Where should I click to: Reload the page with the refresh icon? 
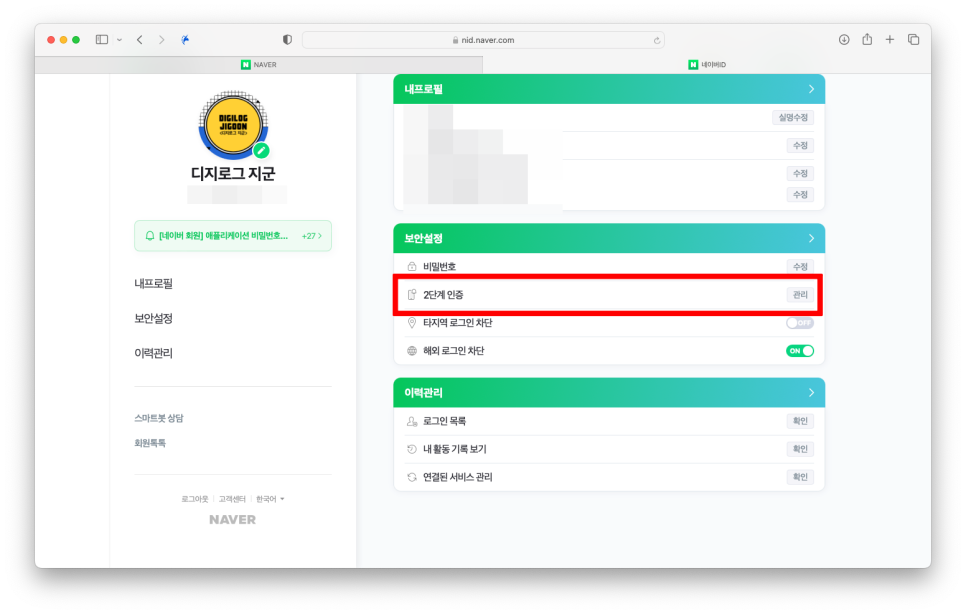coord(657,40)
